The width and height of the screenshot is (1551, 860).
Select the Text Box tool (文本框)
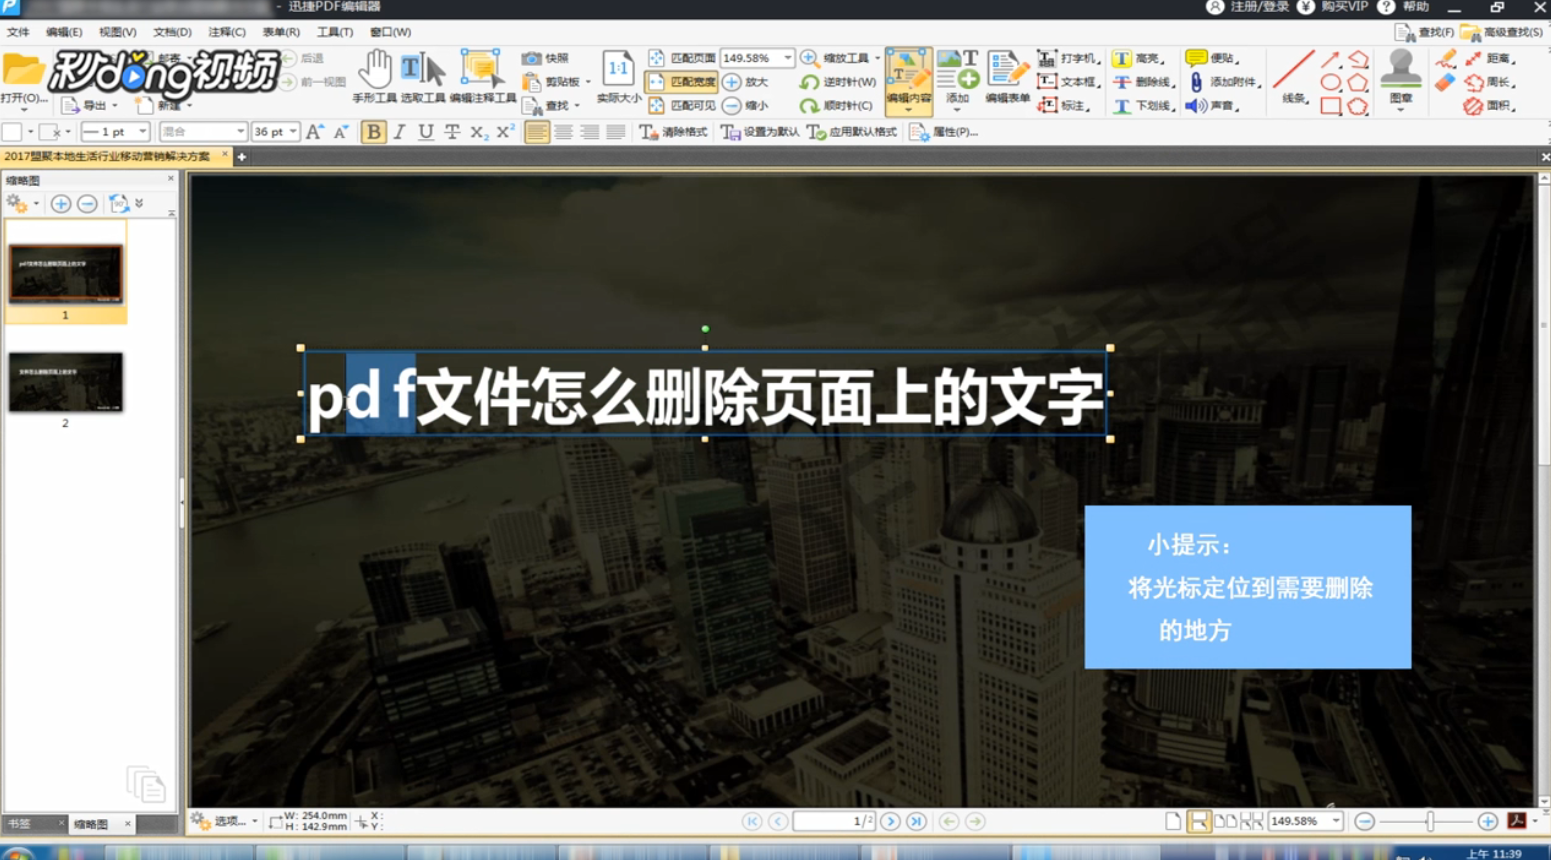[1068, 82]
